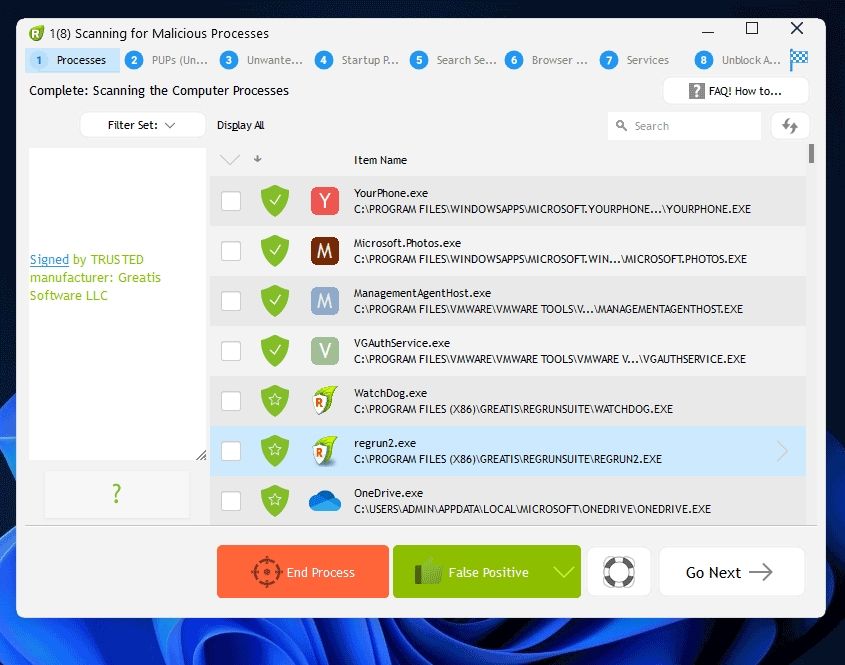The width and height of the screenshot is (845, 665).
Task: Click the Item Name column header
Action: click(x=380, y=160)
